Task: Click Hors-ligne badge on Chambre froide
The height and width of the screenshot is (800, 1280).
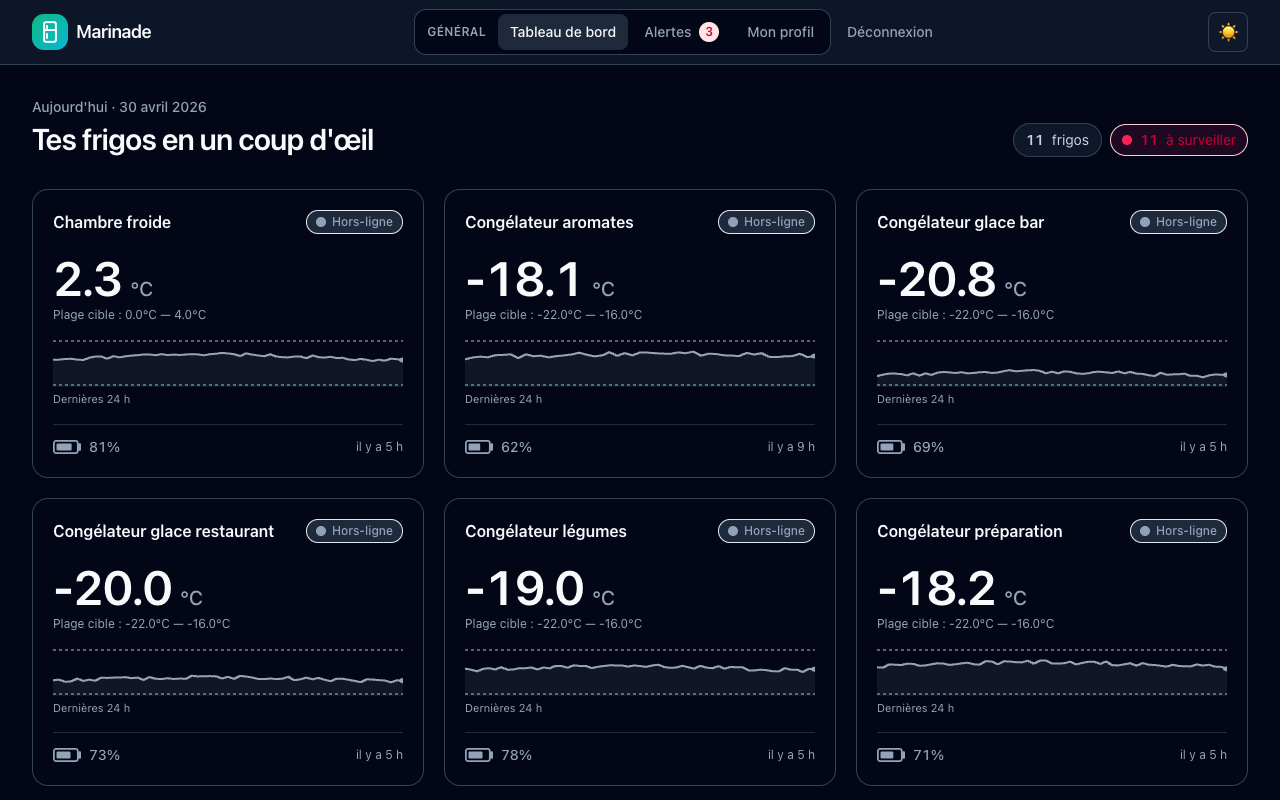Action: (x=354, y=222)
